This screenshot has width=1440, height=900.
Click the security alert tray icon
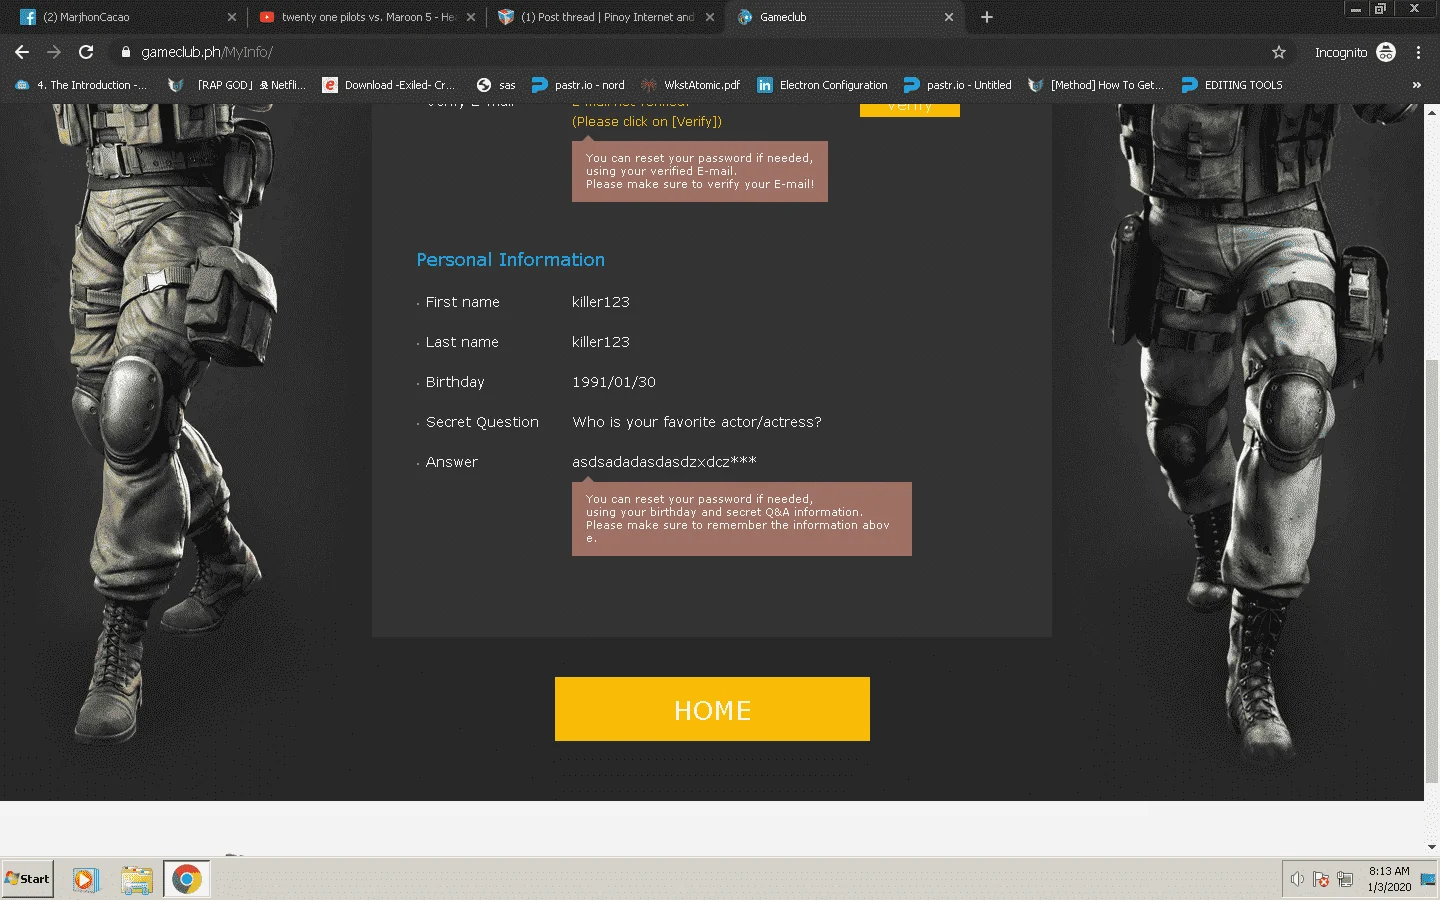1321,879
